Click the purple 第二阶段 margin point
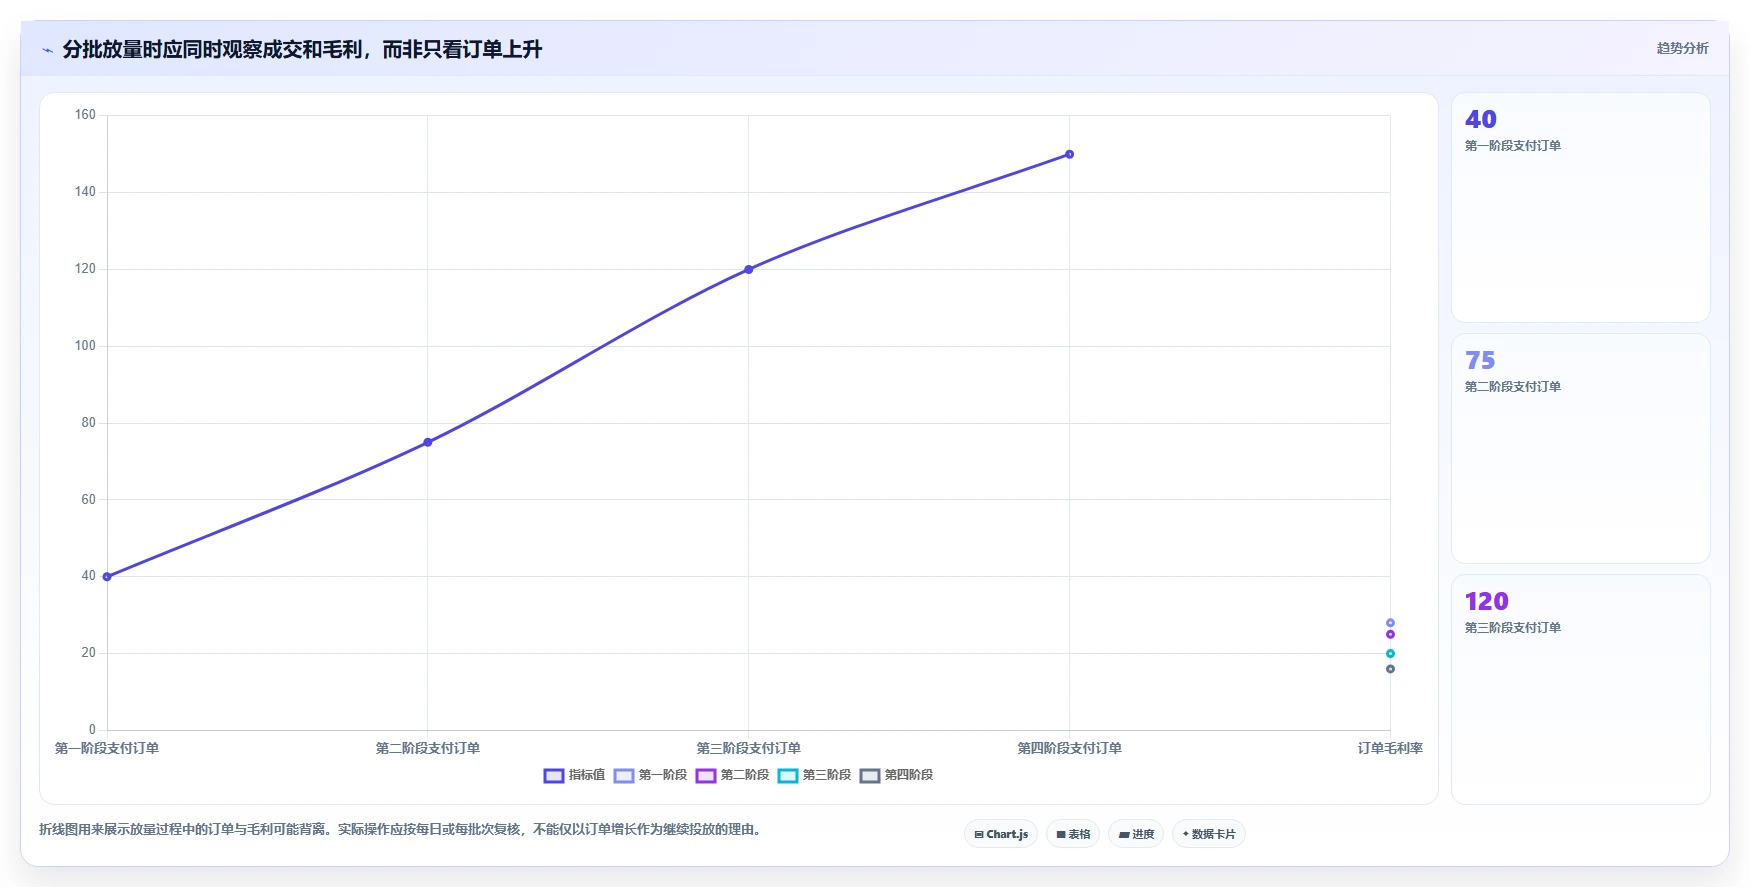The width and height of the screenshot is (1750, 887). 1390,634
